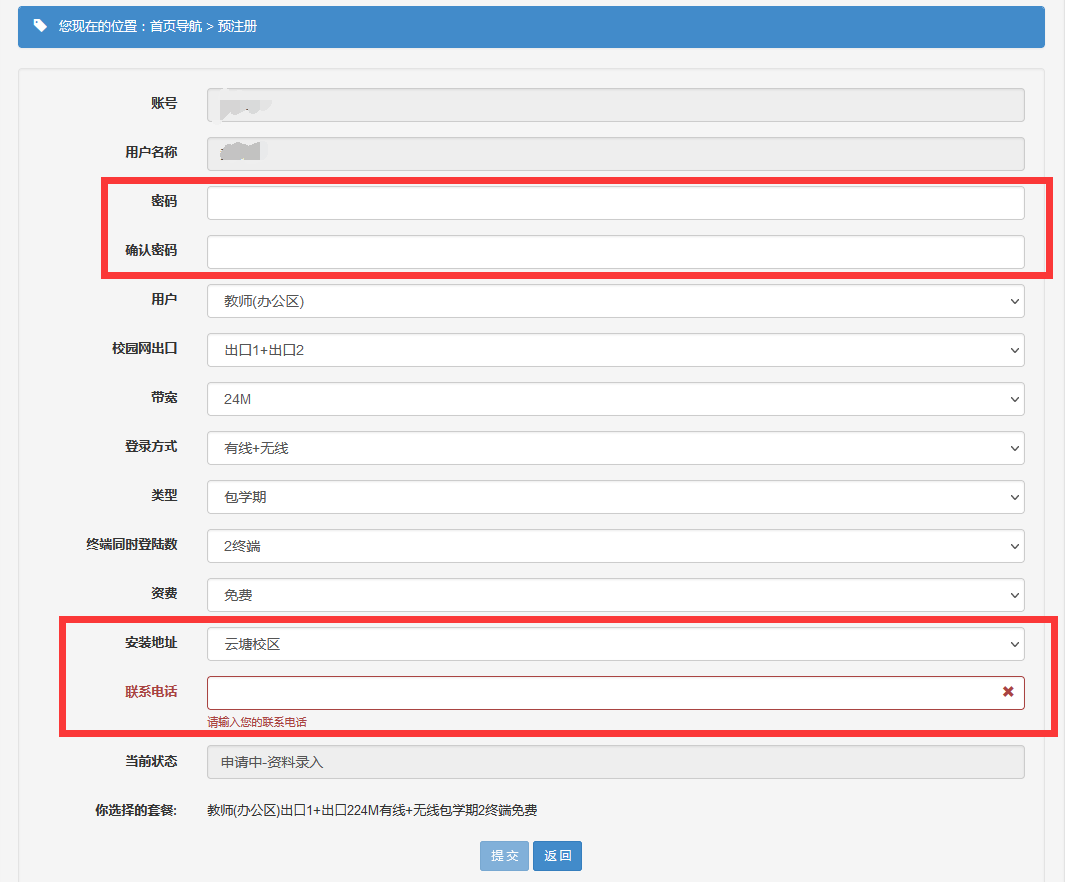
Task: Click the 联系电话 phone input field
Action: pos(600,693)
